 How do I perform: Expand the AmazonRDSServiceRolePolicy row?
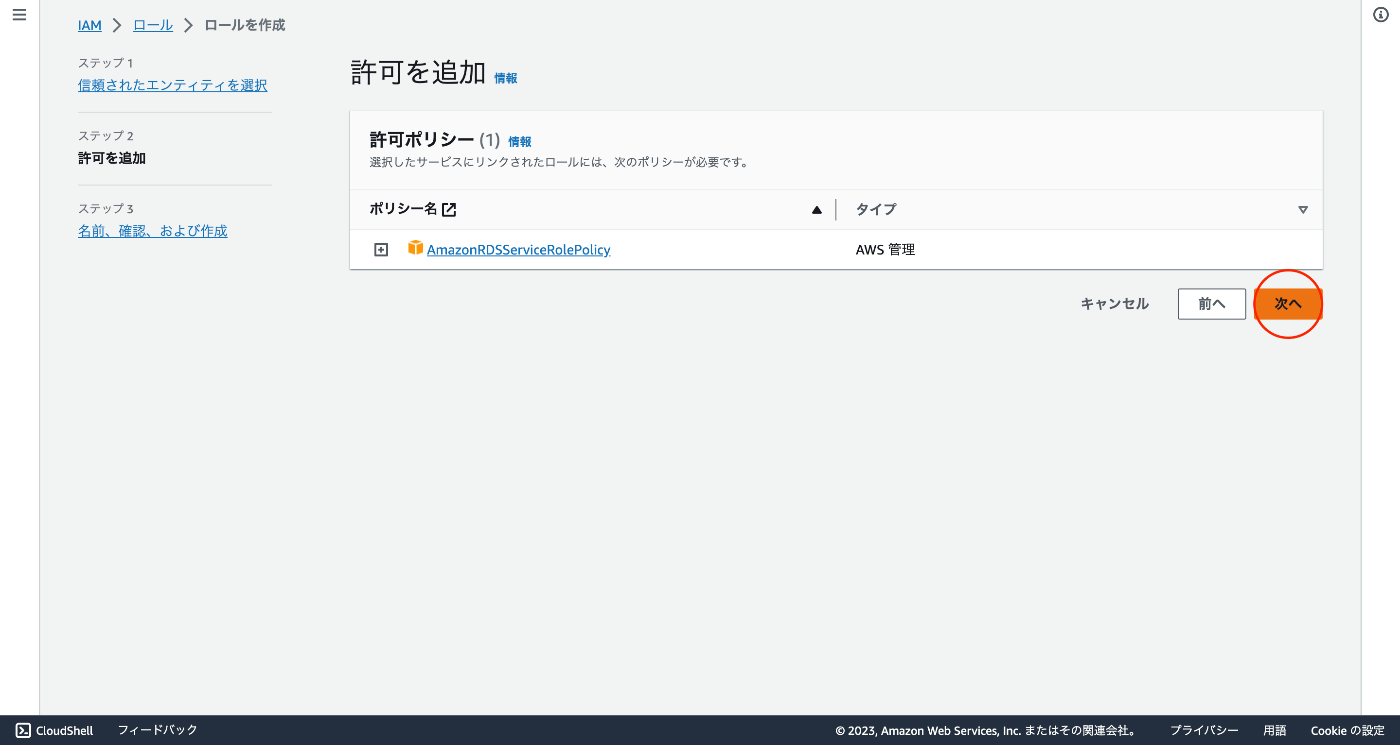click(381, 250)
